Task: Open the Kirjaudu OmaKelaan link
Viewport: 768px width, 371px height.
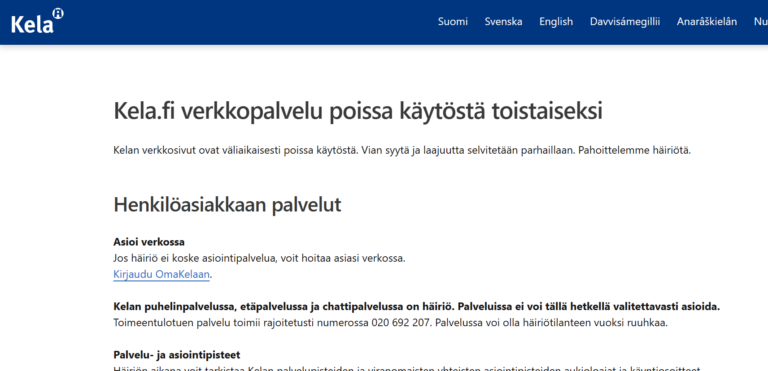Action: click(161, 275)
